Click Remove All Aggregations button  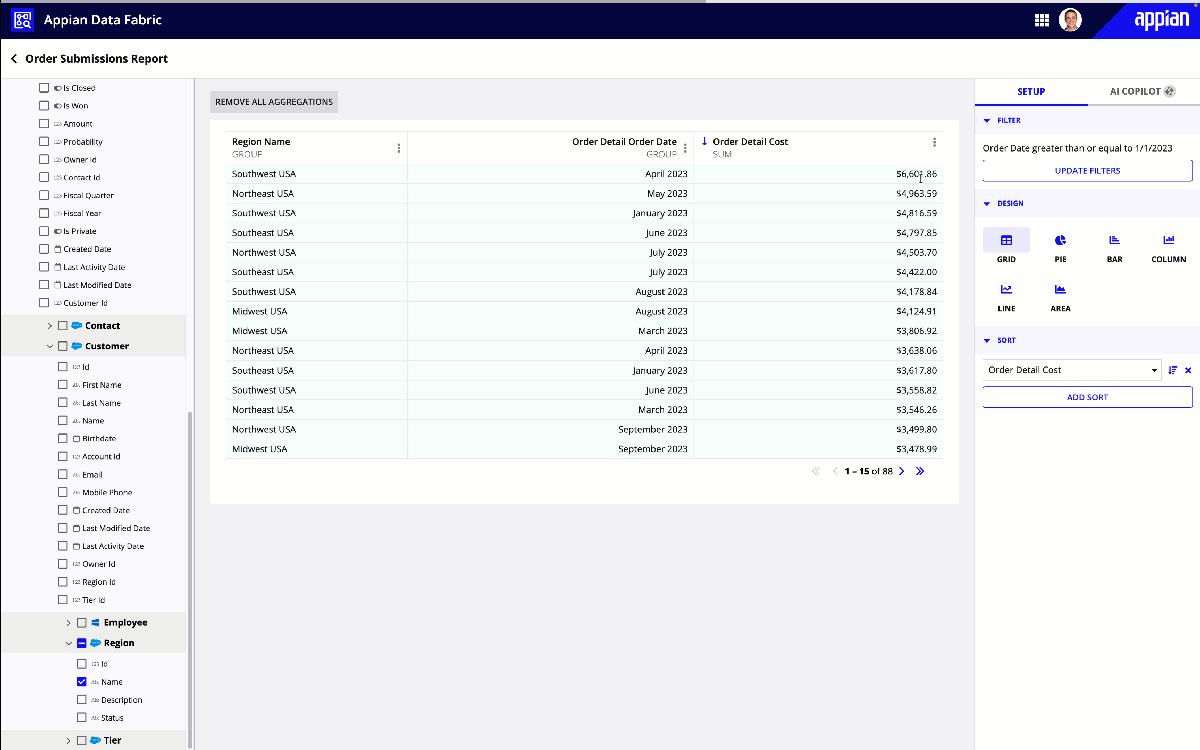coord(274,102)
